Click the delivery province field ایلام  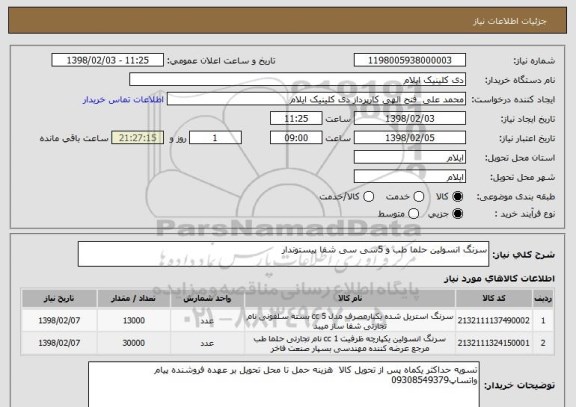click(x=410, y=157)
